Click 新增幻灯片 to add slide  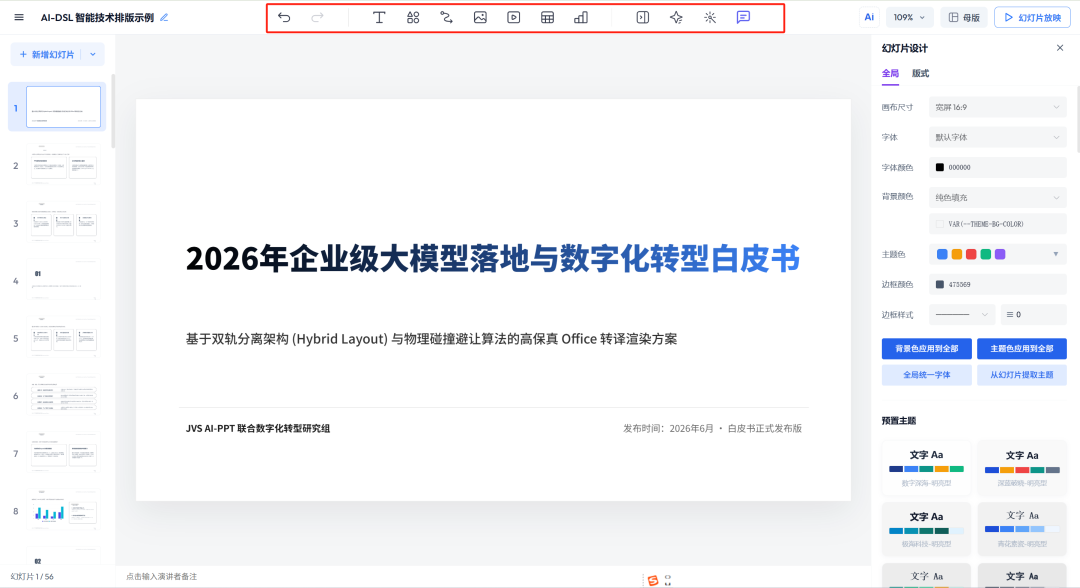click(x=47, y=54)
